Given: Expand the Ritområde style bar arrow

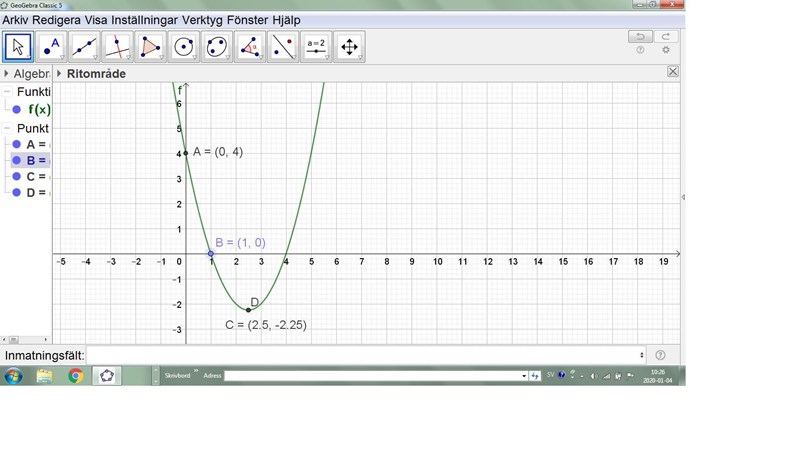Looking at the screenshot, I should [59, 73].
